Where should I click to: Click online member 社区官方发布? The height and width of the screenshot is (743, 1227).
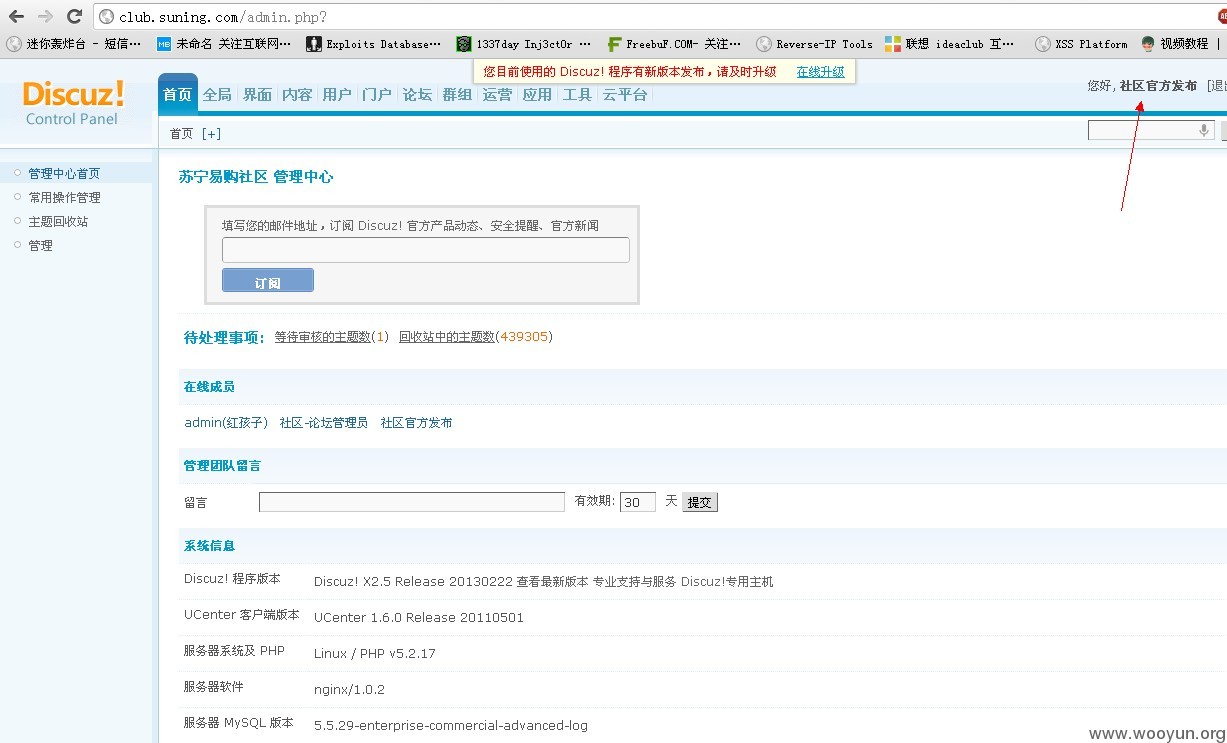(417, 423)
